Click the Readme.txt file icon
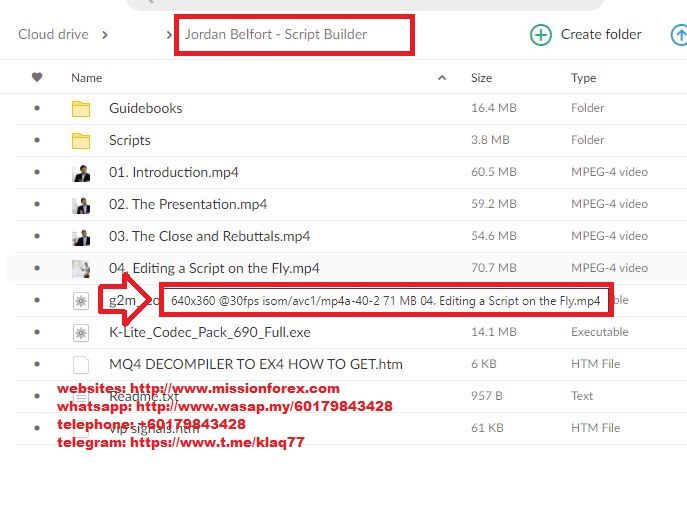This screenshot has width=687, height=514. tap(81, 397)
